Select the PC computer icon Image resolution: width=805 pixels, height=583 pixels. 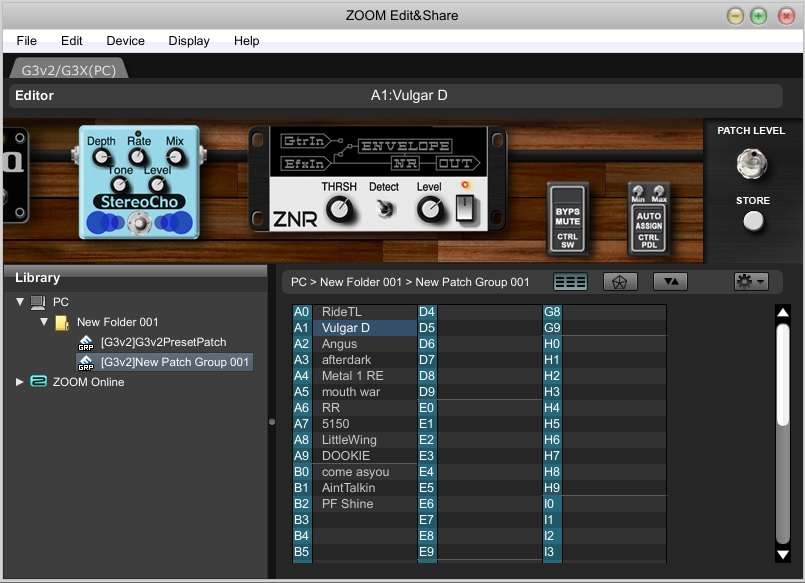pos(38,303)
